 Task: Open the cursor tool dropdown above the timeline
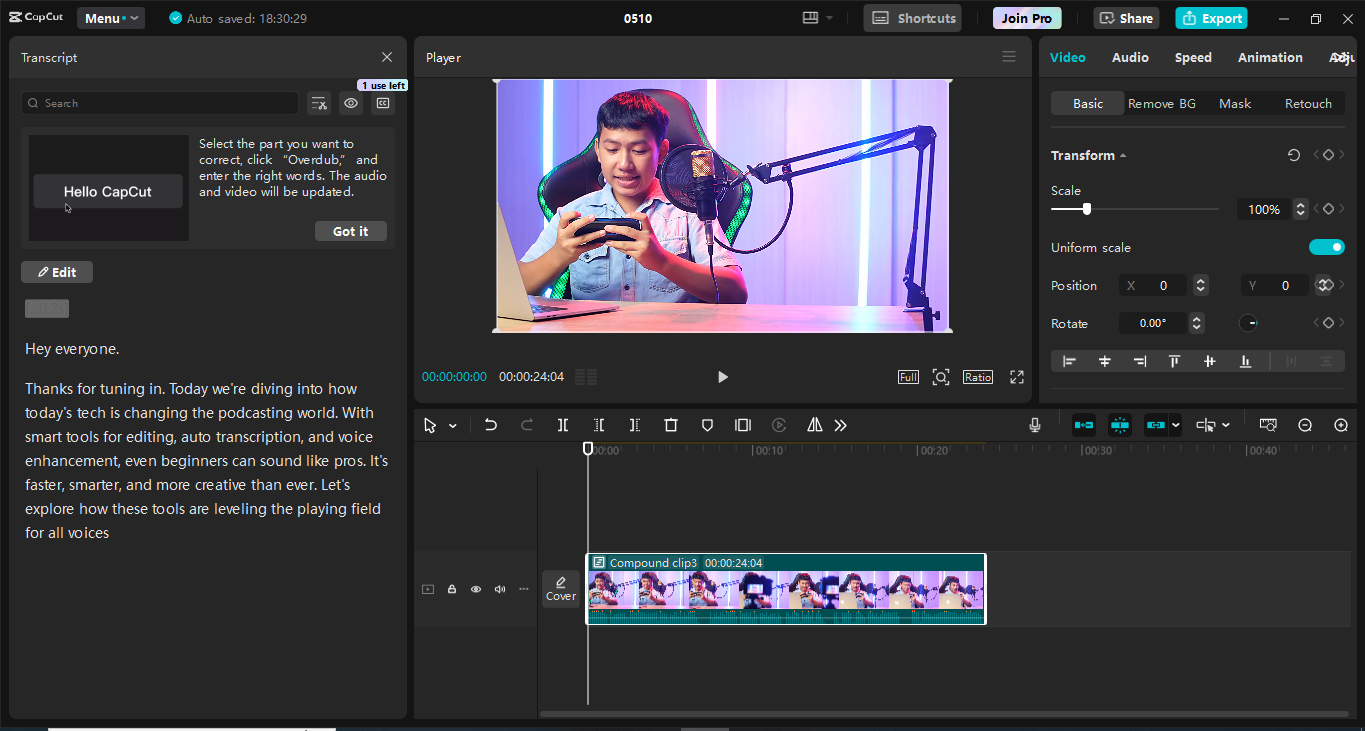coord(452,425)
